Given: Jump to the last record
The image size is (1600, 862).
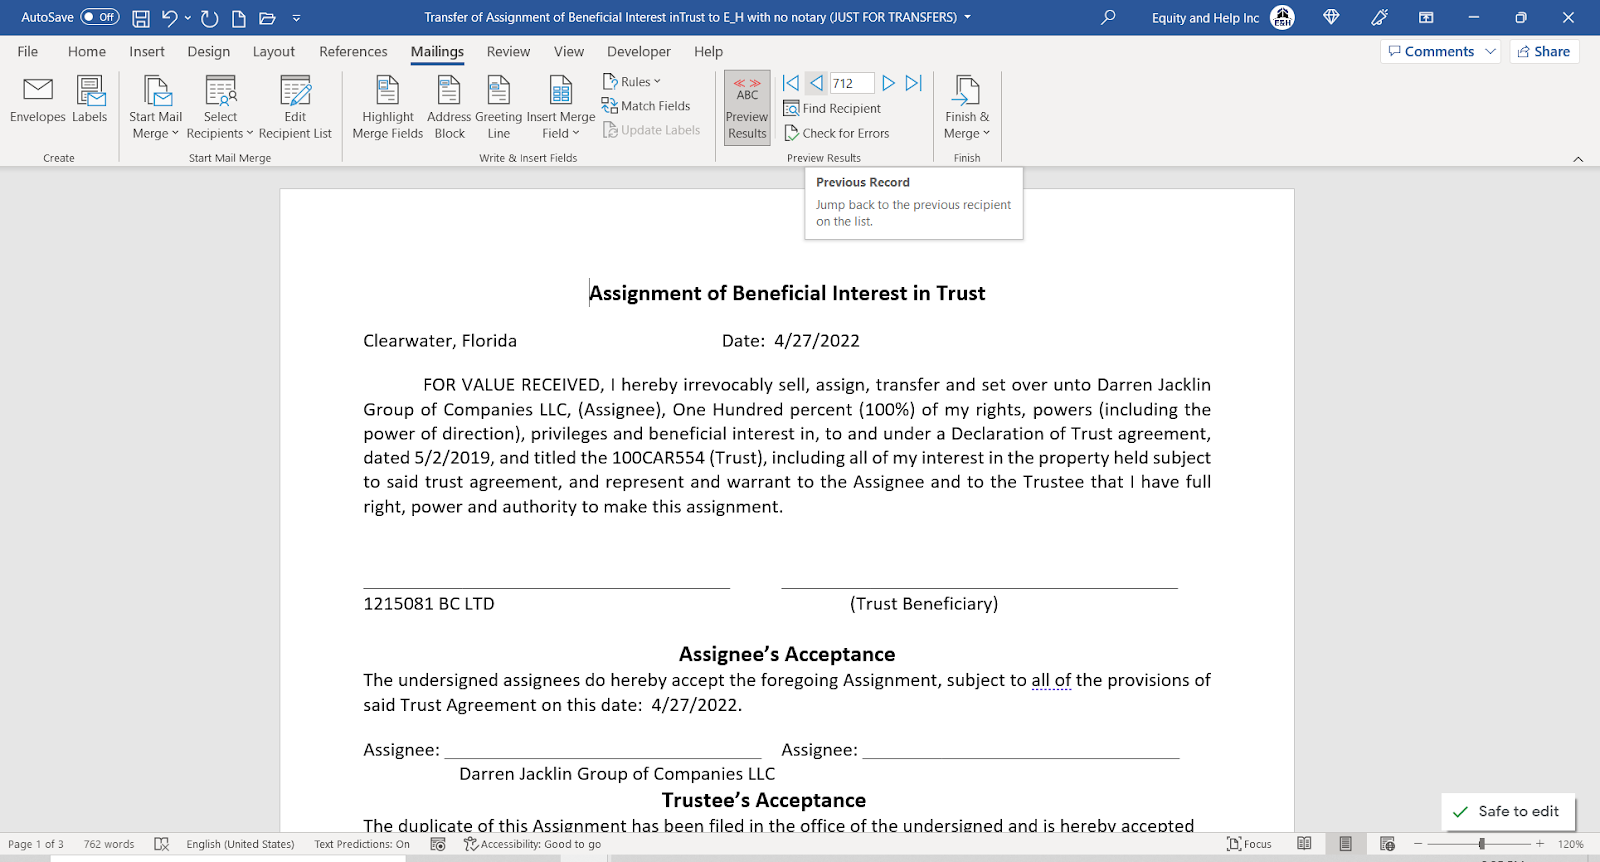Looking at the screenshot, I should (x=914, y=83).
